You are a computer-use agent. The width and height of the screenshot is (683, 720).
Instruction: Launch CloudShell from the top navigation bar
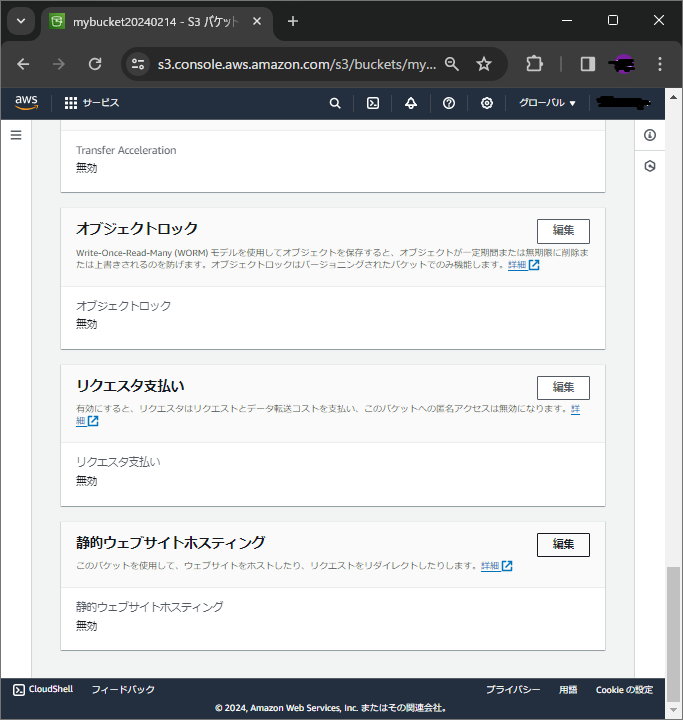click(373, 103)
